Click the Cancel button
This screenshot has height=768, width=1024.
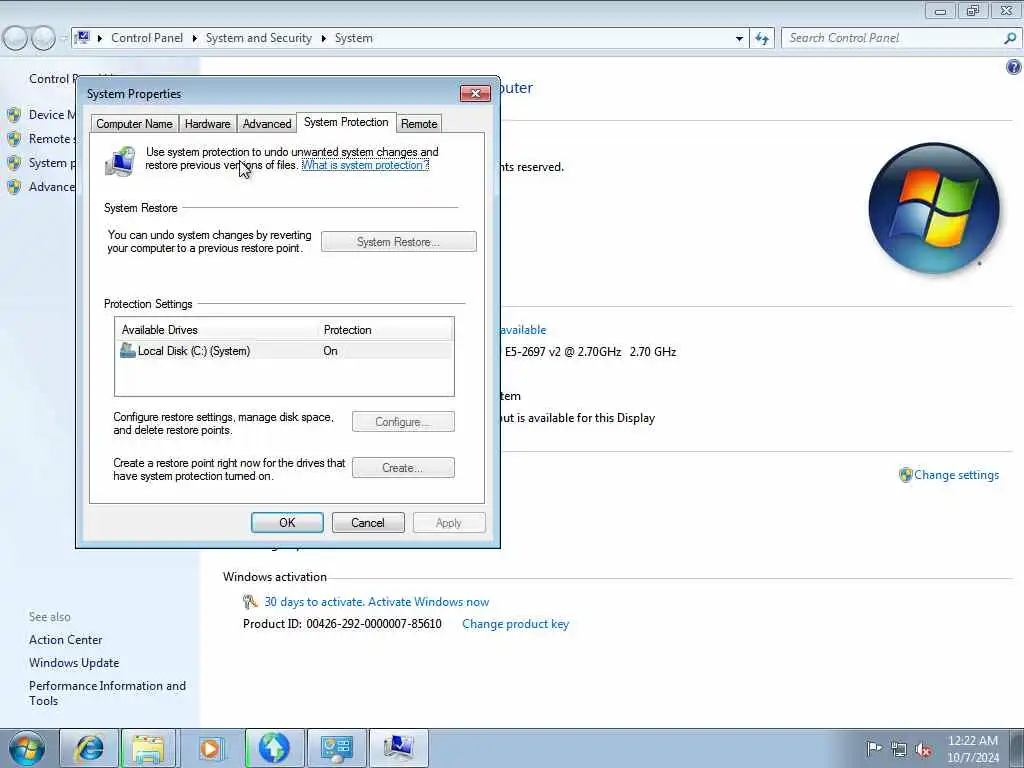368,522
